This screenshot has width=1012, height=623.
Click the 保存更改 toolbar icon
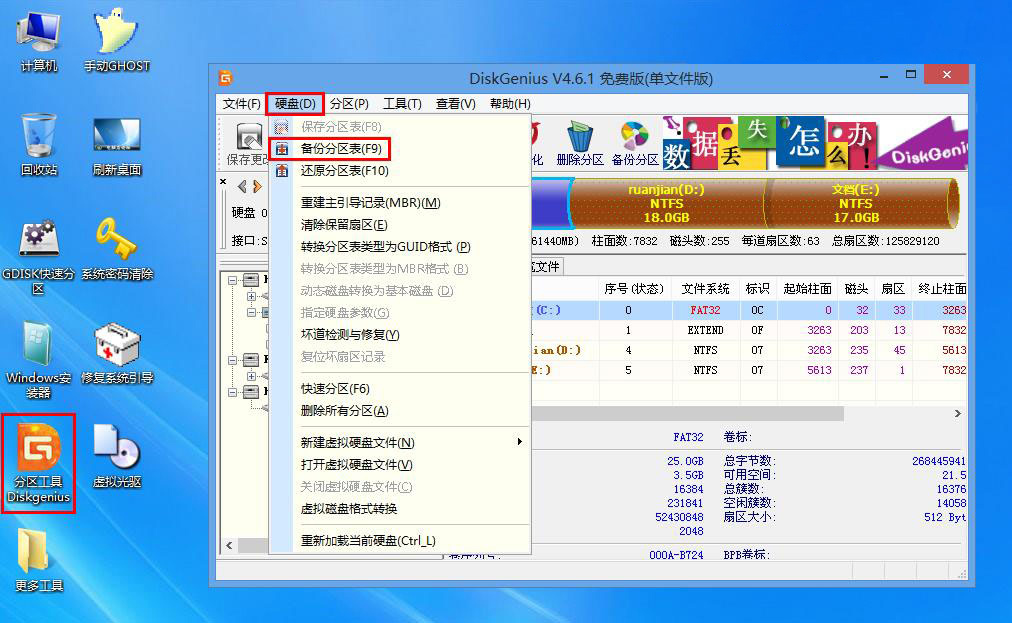pyautogui.click(x=247, y=145)
